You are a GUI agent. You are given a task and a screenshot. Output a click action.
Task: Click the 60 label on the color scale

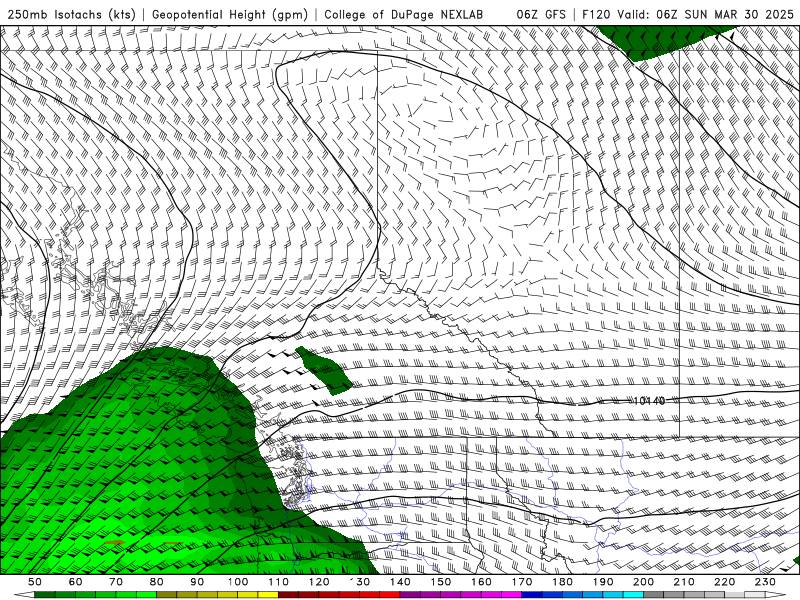(x=75, y=582)
